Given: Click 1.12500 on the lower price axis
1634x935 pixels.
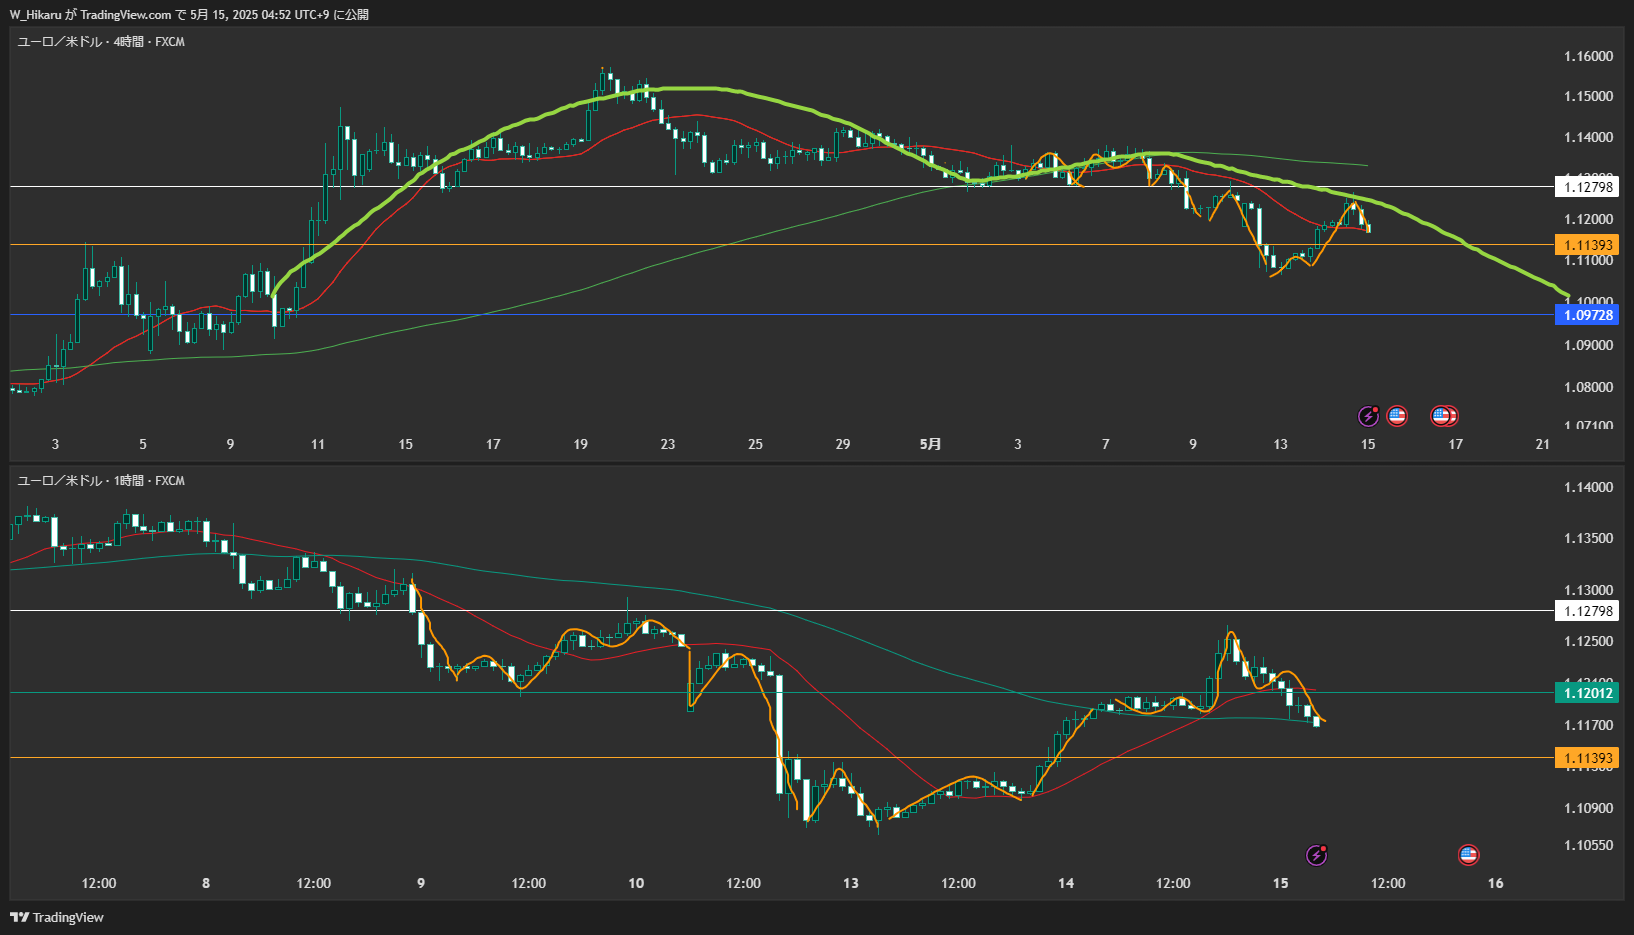Looking at the screenshot, I should click(1588, 641).
